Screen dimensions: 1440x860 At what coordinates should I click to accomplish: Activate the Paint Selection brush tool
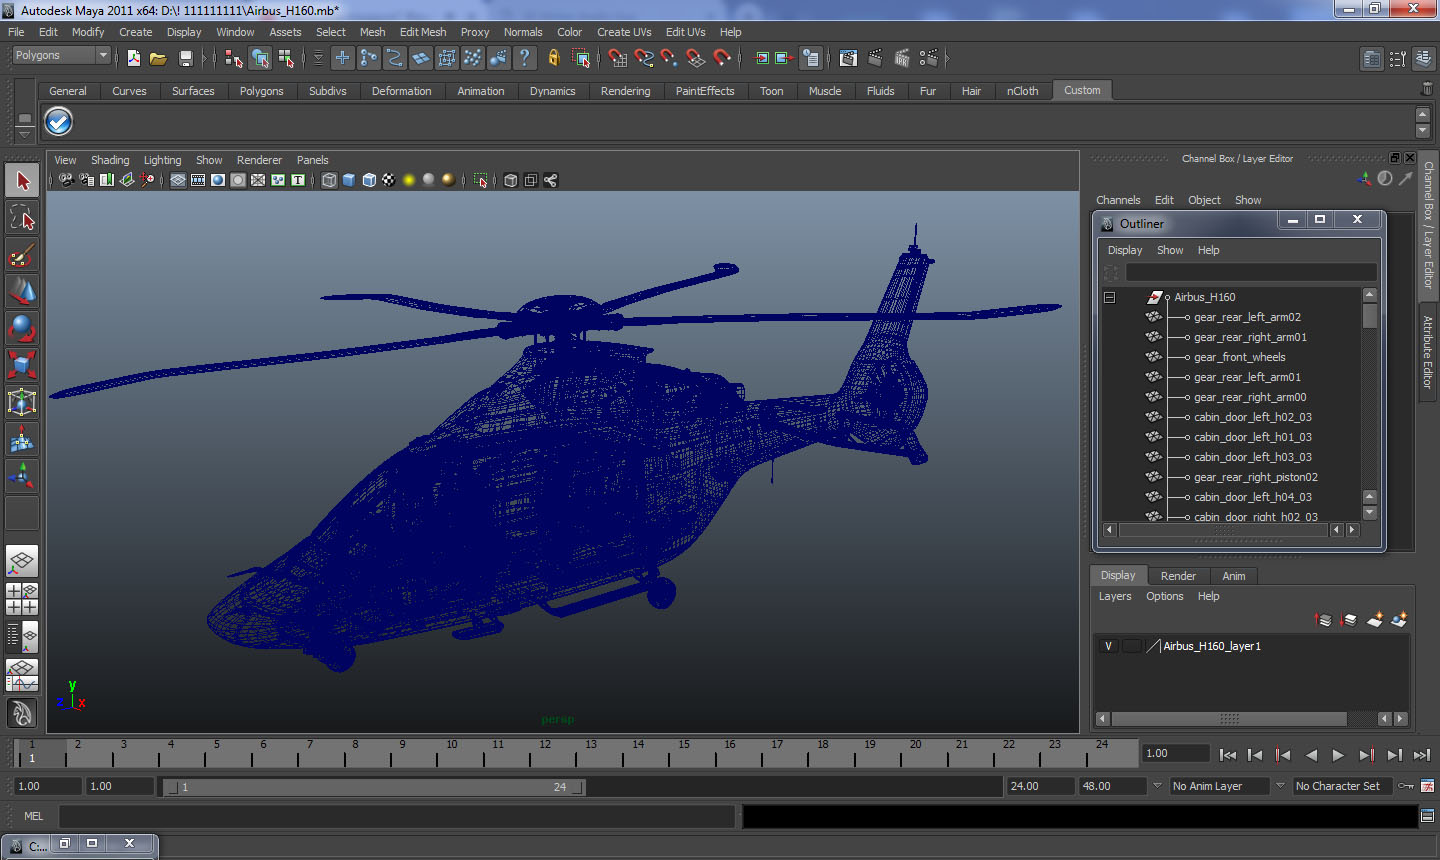coord(22,255)
